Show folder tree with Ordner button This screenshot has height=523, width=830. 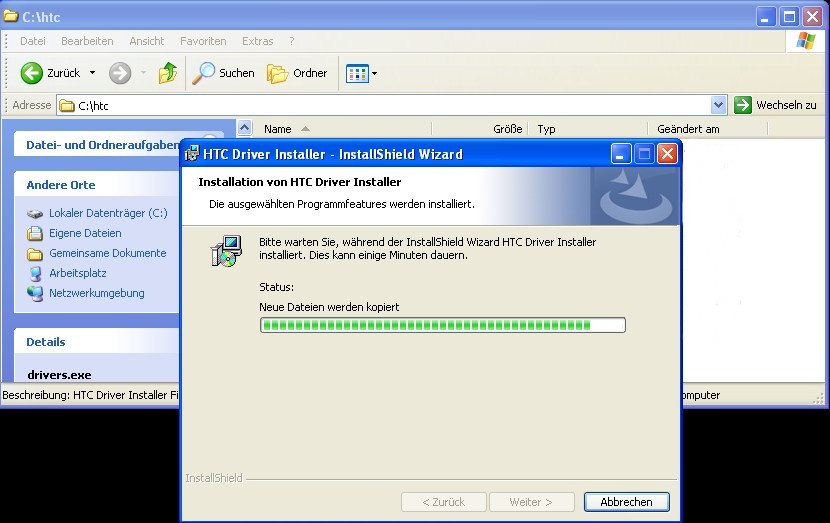[297, 73]
